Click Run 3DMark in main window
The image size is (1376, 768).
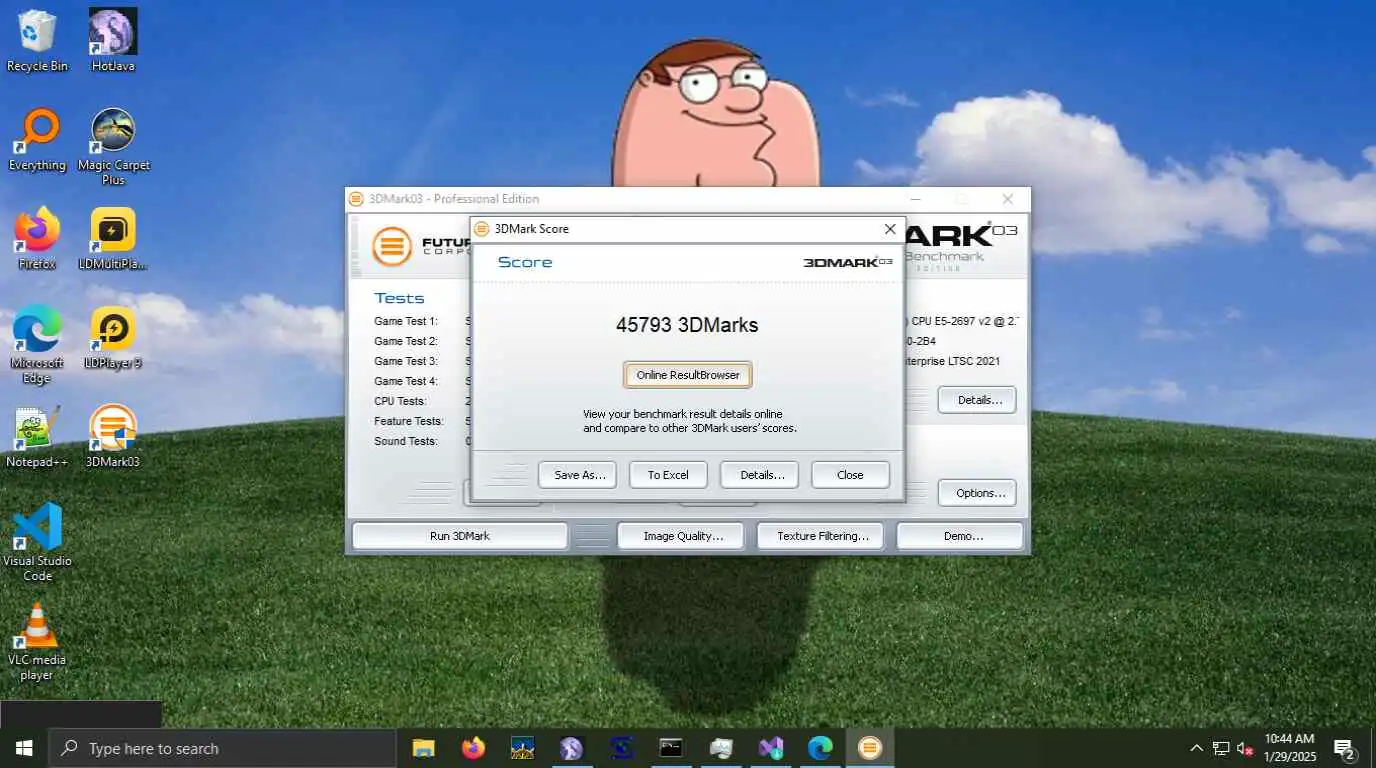point(460,536)
